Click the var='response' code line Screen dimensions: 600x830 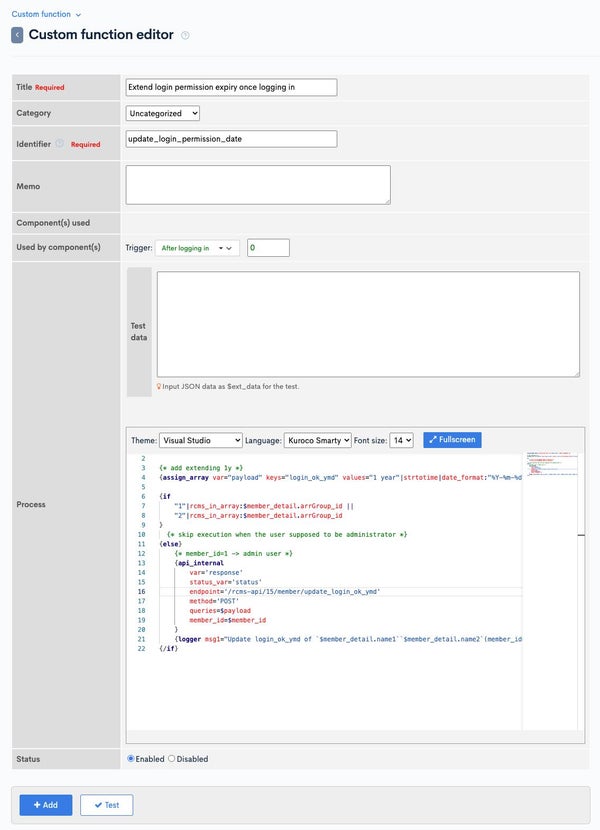216,573
